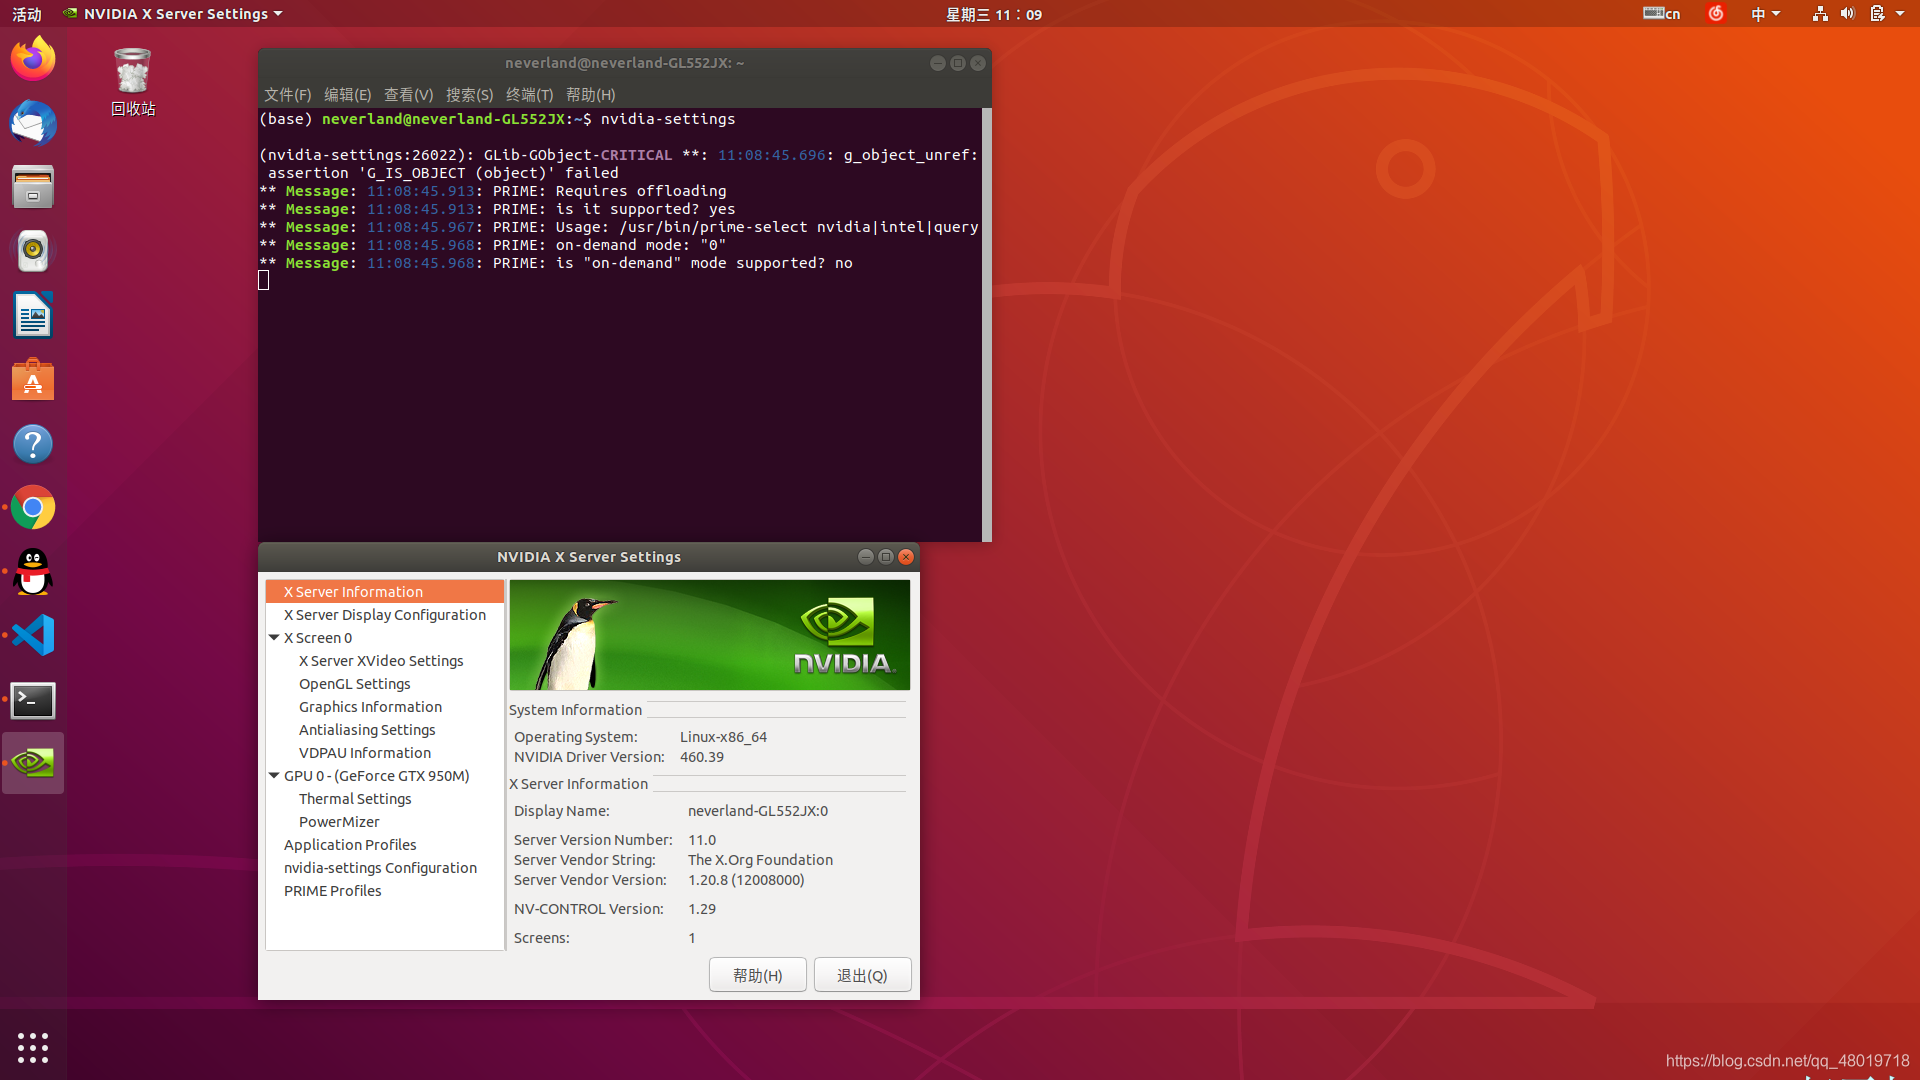Expand the X Screen 0 tree node
1920x1080 pixels.
click(x=276, y=637)
